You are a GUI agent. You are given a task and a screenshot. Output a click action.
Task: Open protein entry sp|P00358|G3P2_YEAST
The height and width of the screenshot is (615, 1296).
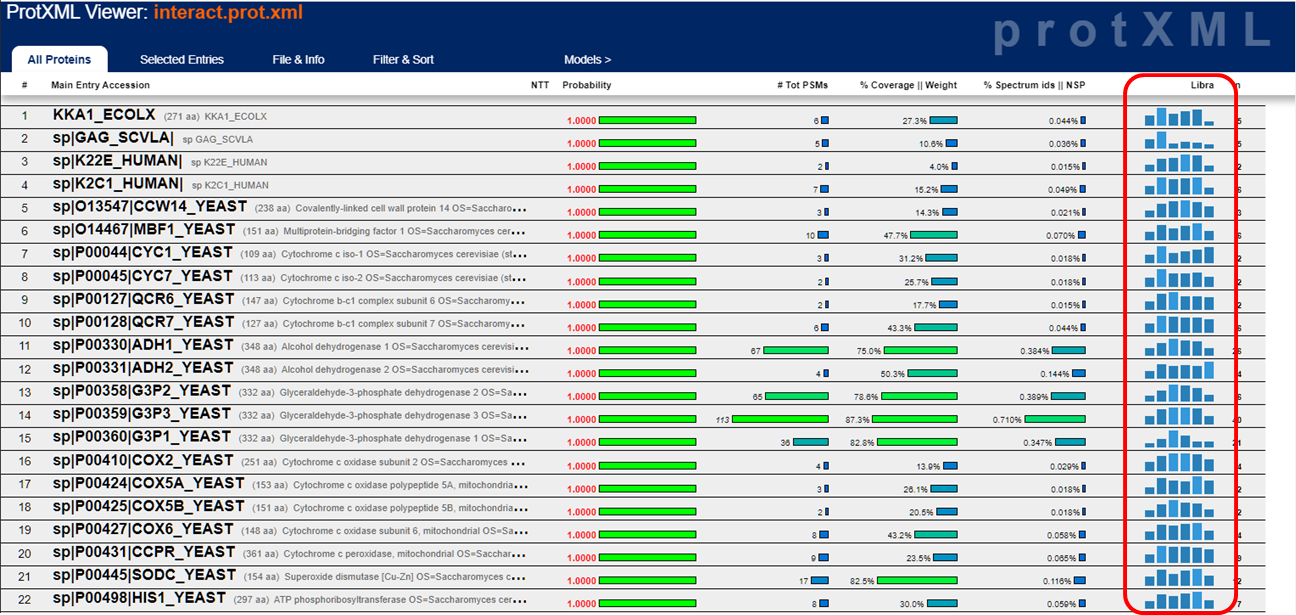coord(142,391)
